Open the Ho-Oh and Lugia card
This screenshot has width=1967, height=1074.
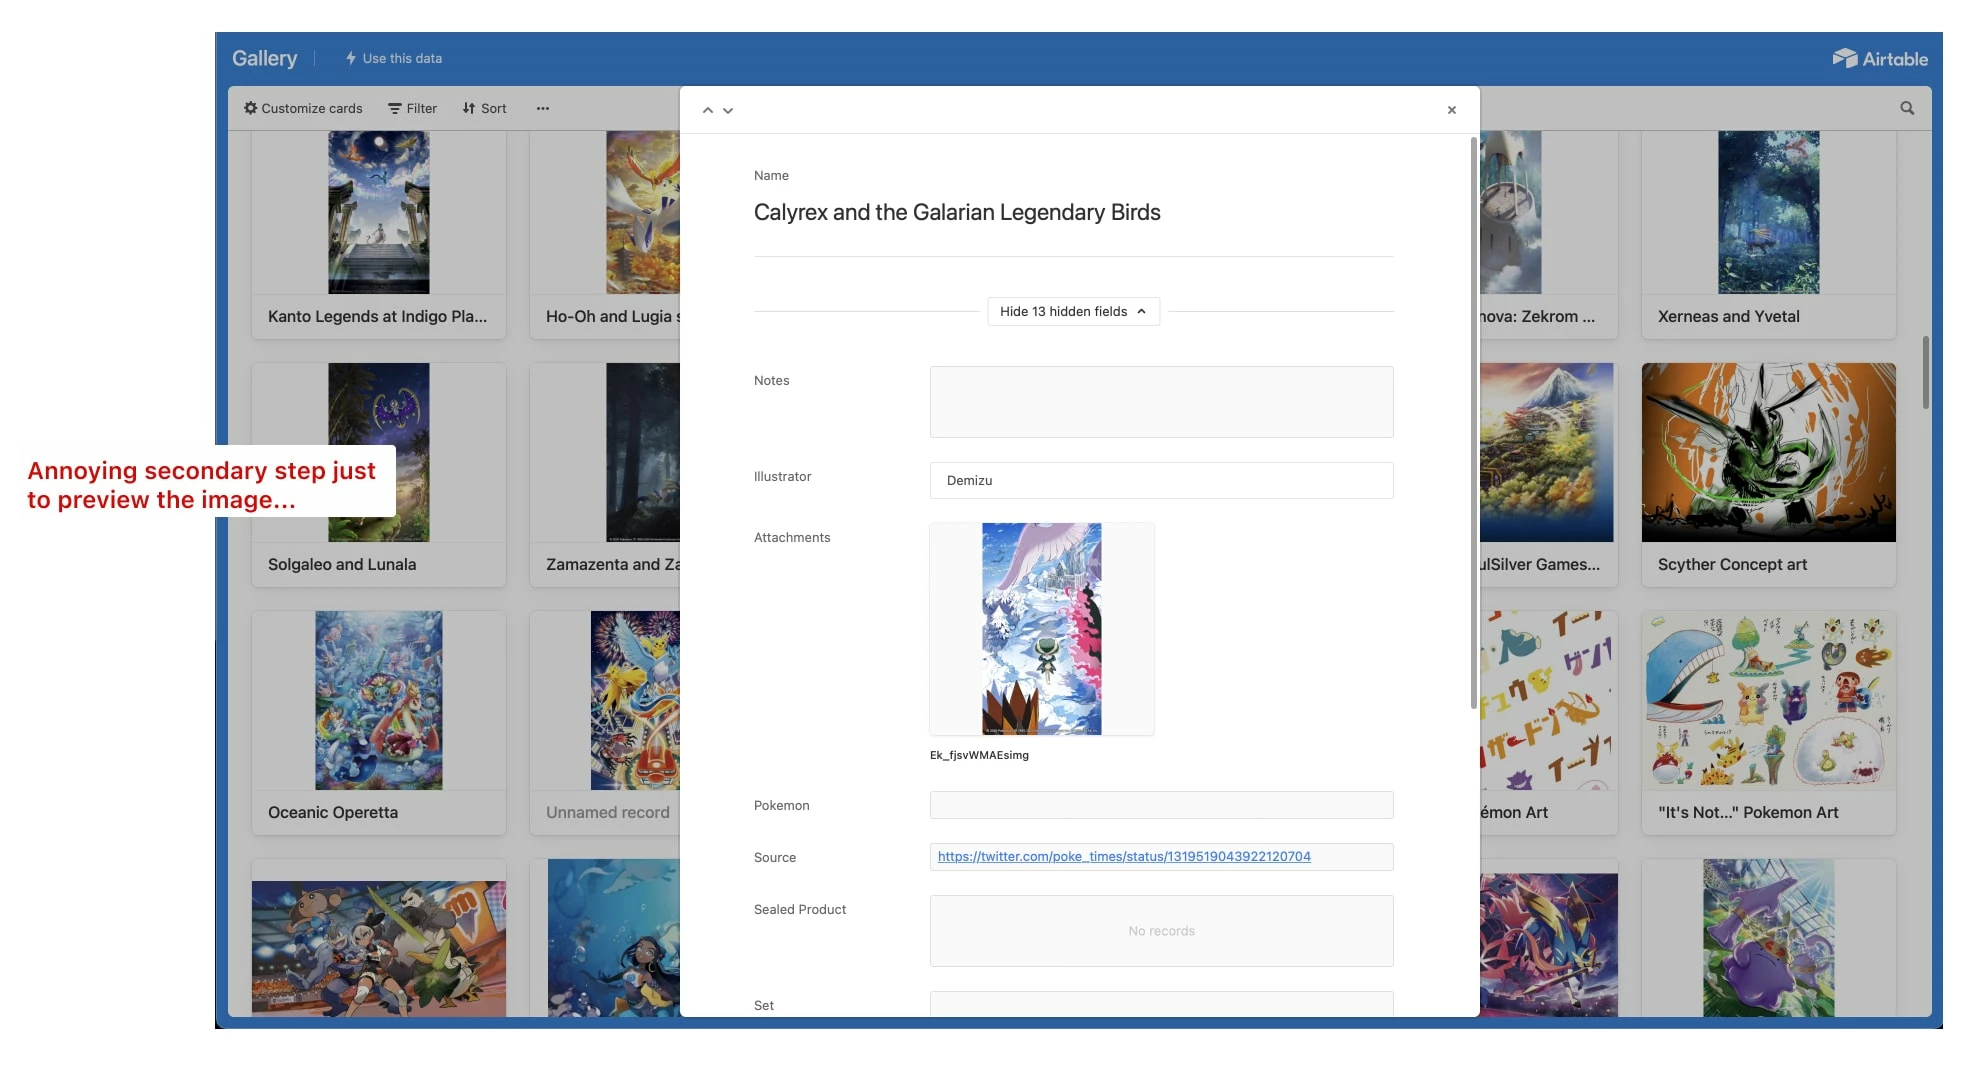click(605, 234)
